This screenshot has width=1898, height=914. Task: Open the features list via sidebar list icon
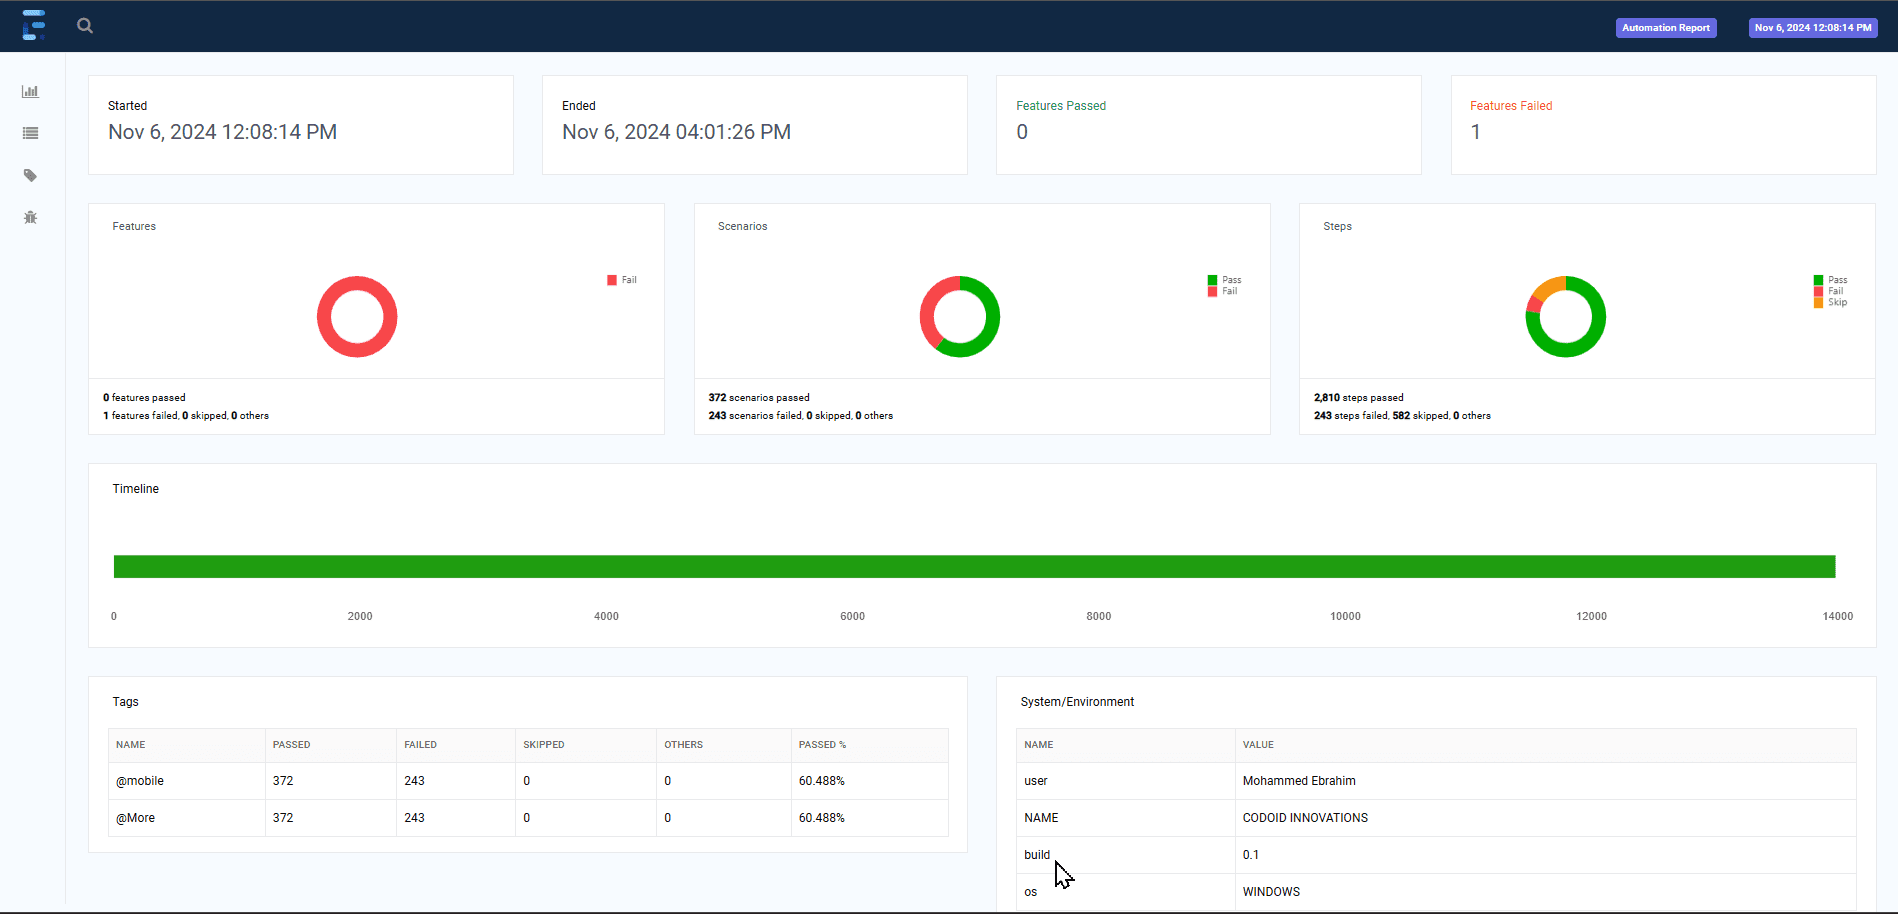30,133
